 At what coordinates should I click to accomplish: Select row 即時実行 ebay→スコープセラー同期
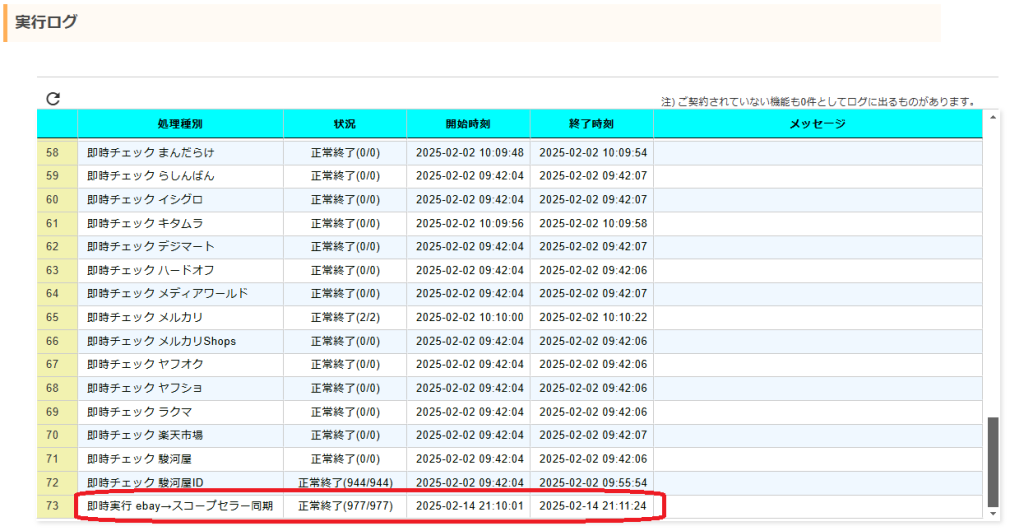pyautogui.click(x=509, y=506)
